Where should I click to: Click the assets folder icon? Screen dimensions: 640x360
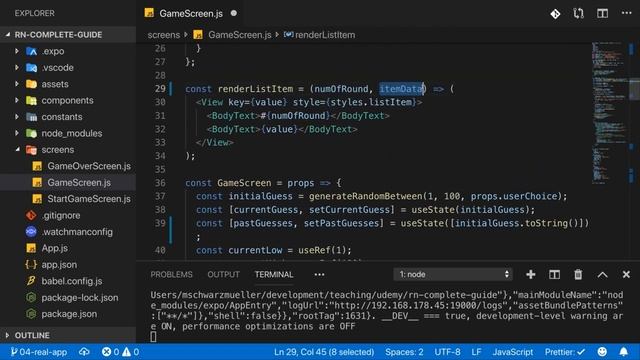pyautogui.click(x=31, y=84)
